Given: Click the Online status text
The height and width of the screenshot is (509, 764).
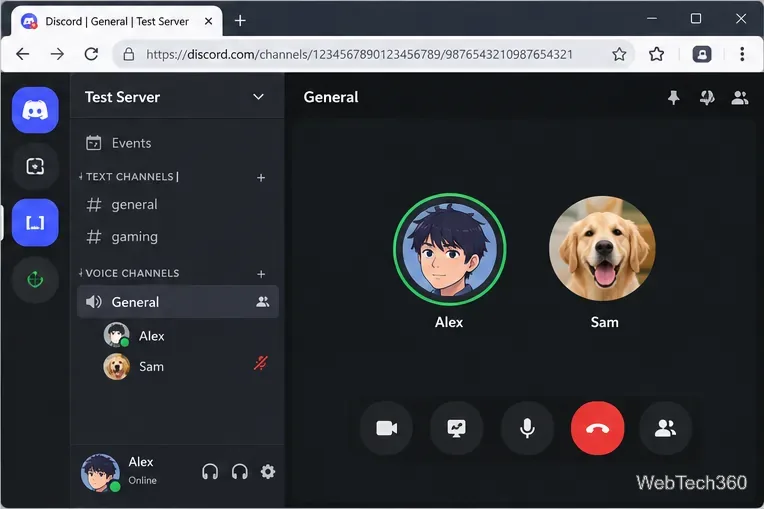Looking at the screenshot, I should (x=142, y=480).
